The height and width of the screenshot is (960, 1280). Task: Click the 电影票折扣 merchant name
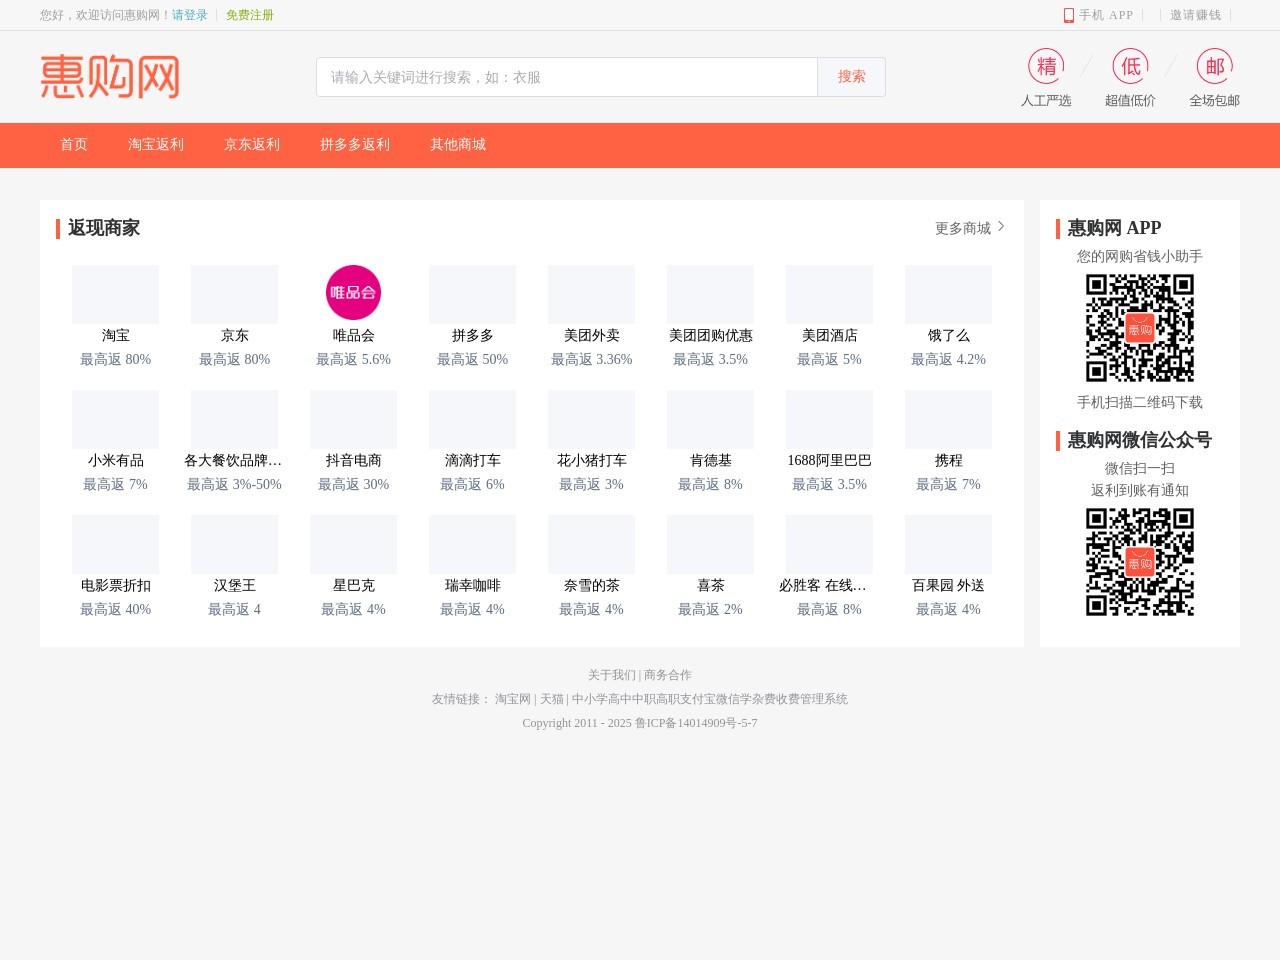pyautogui.click(x=115, y=585)
